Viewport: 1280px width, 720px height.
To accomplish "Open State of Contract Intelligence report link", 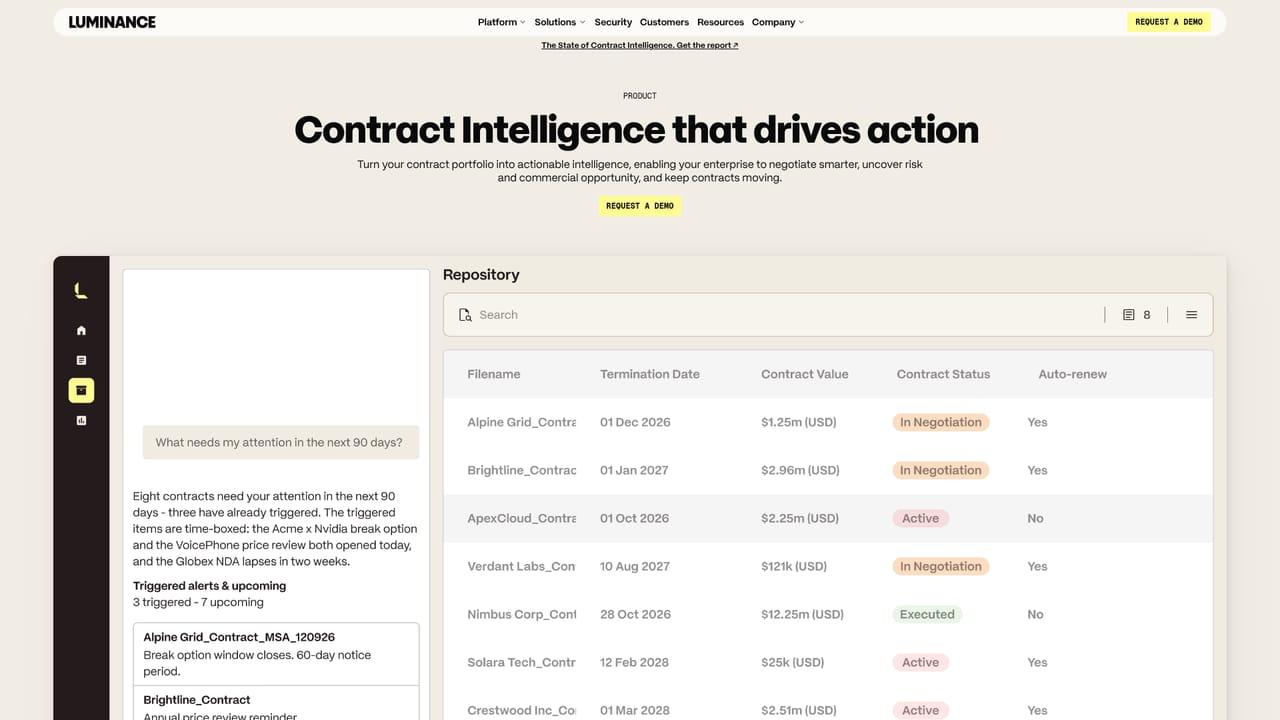I will click(x=640, y=45).
